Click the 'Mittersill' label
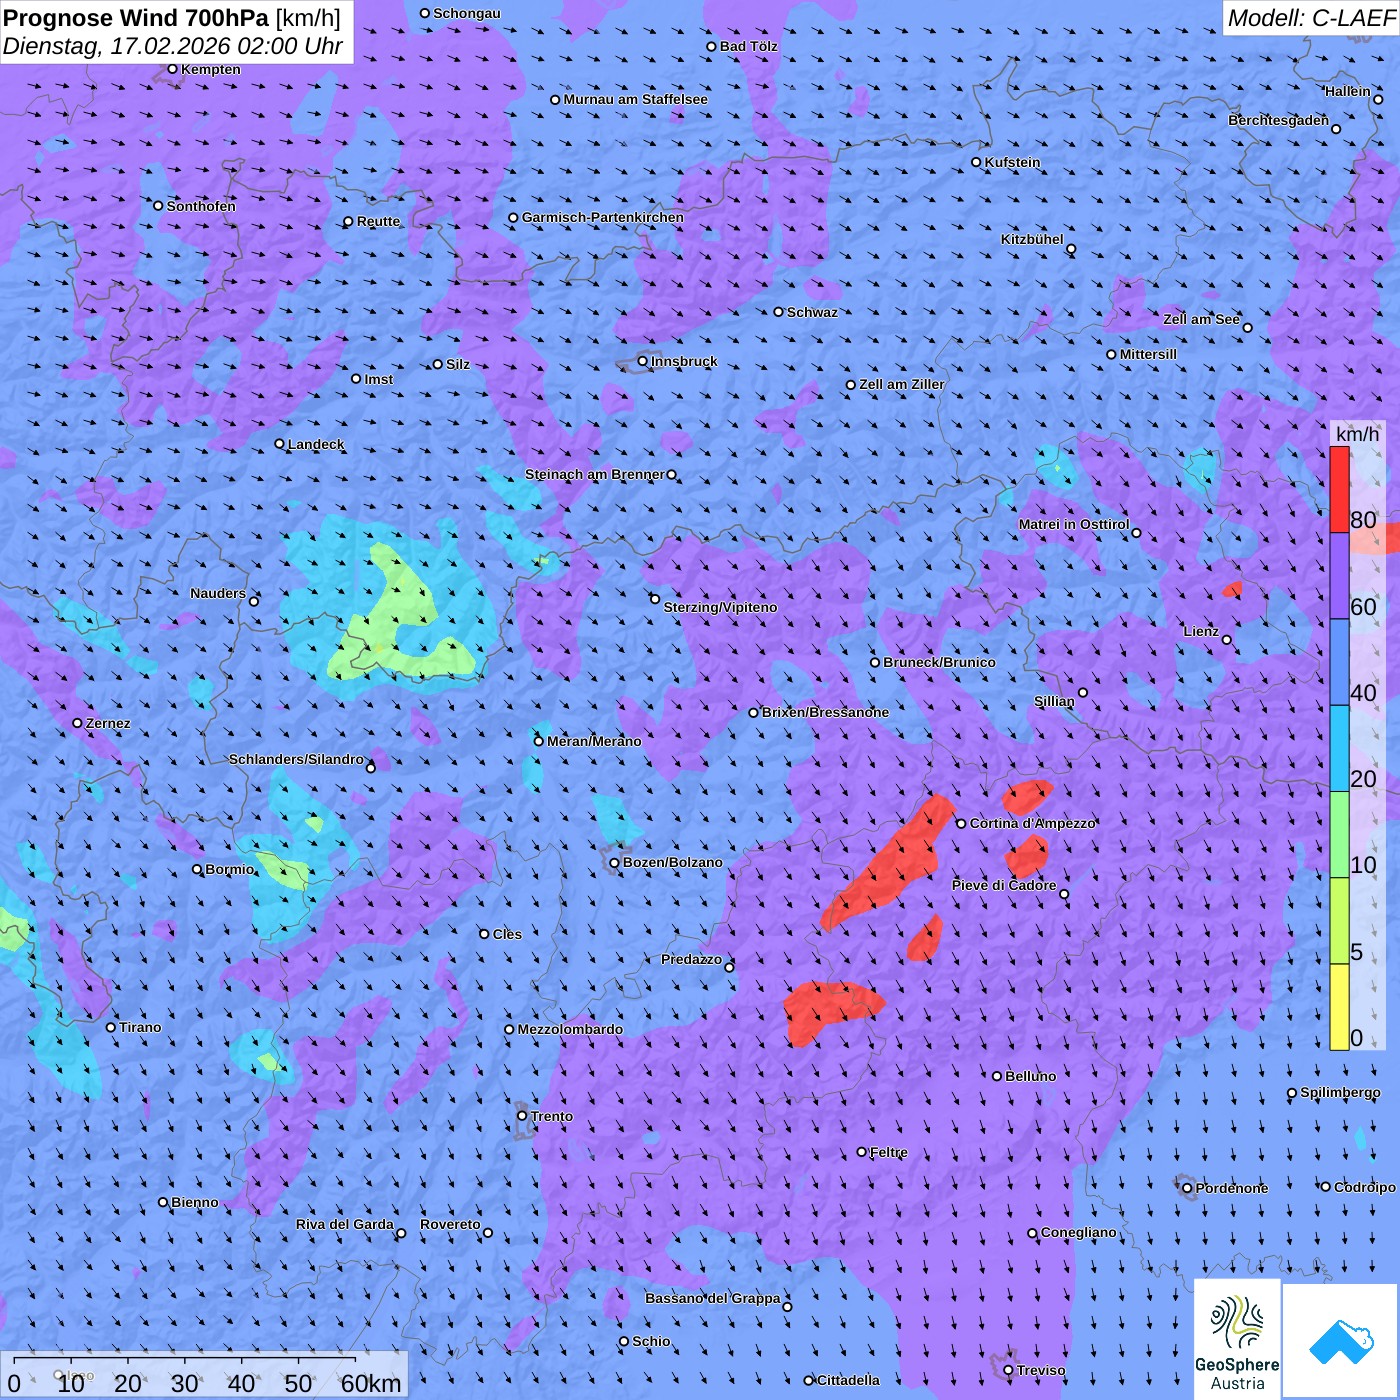1400x1400 pixels. coord(1148,354)
